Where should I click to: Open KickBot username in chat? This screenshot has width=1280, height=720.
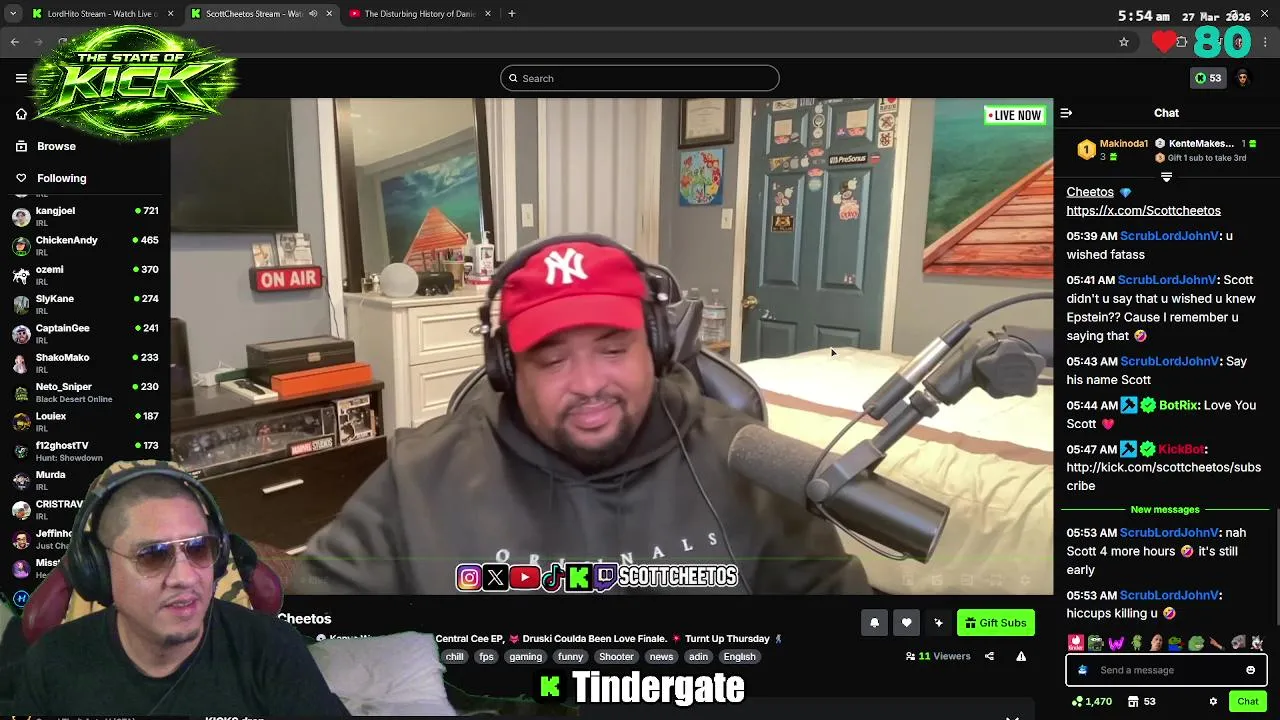[x=1182, y=449]
